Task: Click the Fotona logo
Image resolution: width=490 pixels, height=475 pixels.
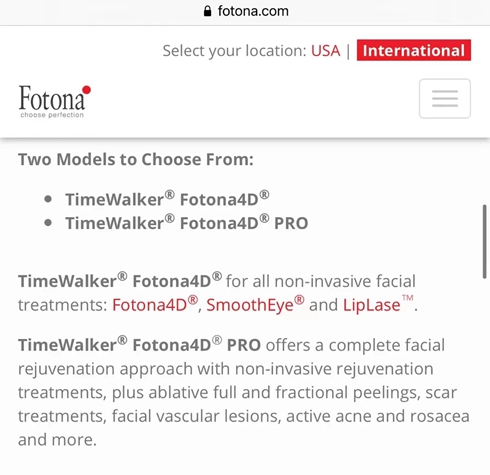Action: coord(55,102)
